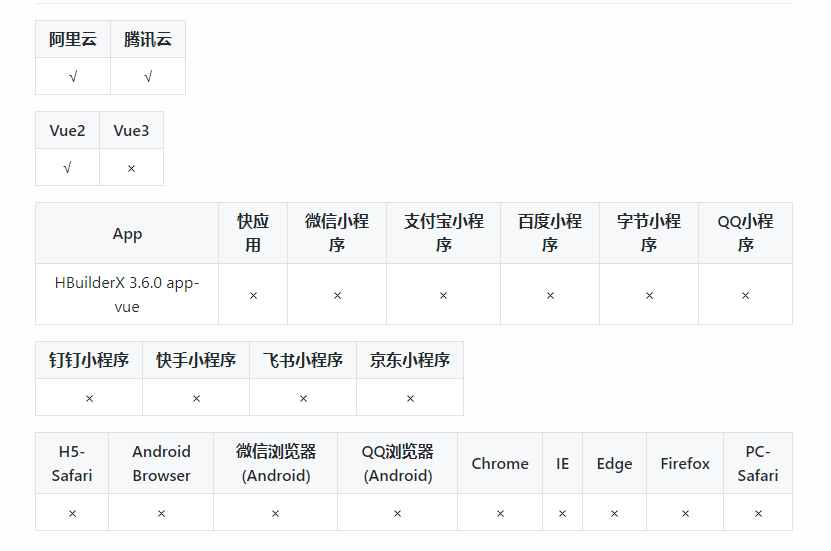Click the checkmark under Vue2
The image size is (831, 551).
point(67,168)
